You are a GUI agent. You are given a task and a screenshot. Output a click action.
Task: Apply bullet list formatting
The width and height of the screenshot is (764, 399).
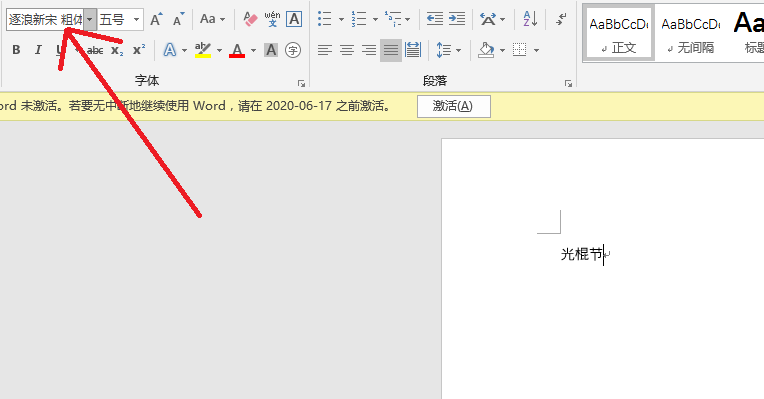325,19
